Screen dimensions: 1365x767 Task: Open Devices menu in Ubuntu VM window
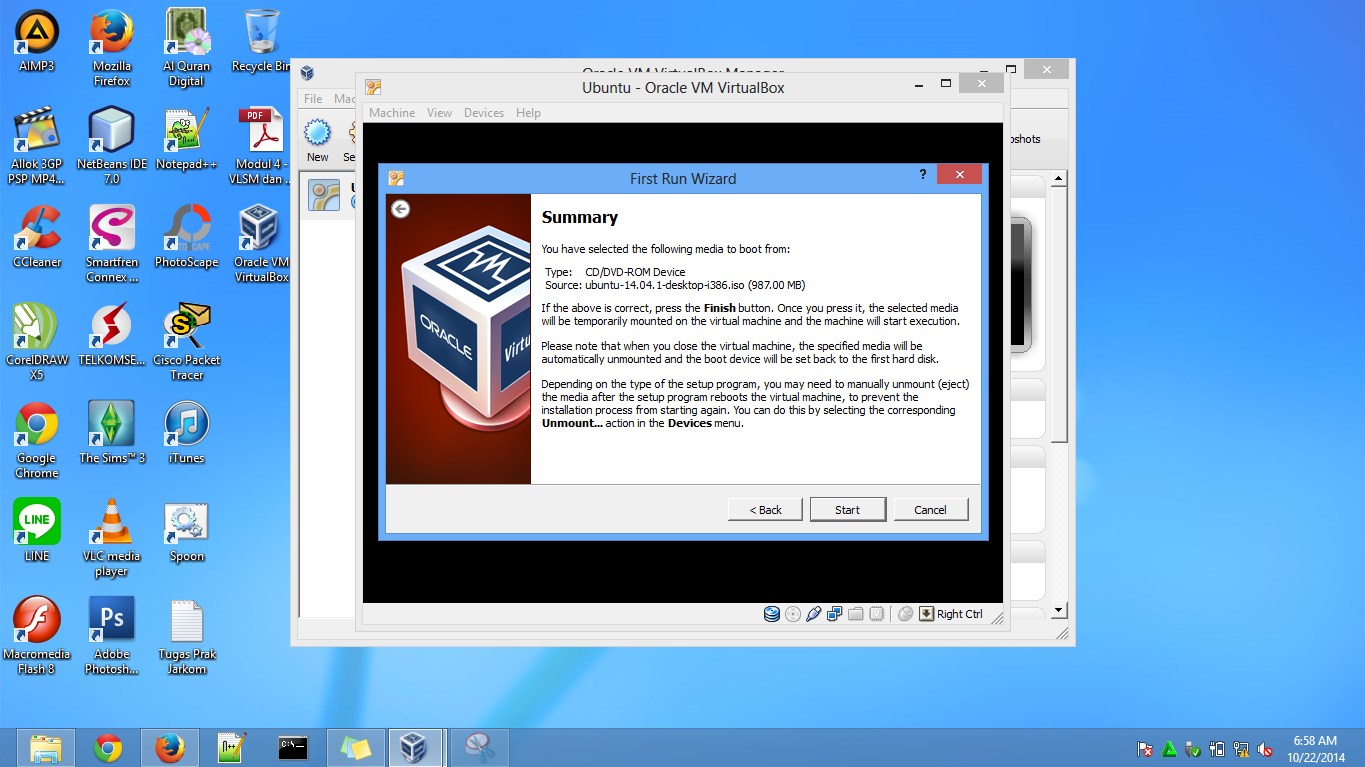pos(484,113)
